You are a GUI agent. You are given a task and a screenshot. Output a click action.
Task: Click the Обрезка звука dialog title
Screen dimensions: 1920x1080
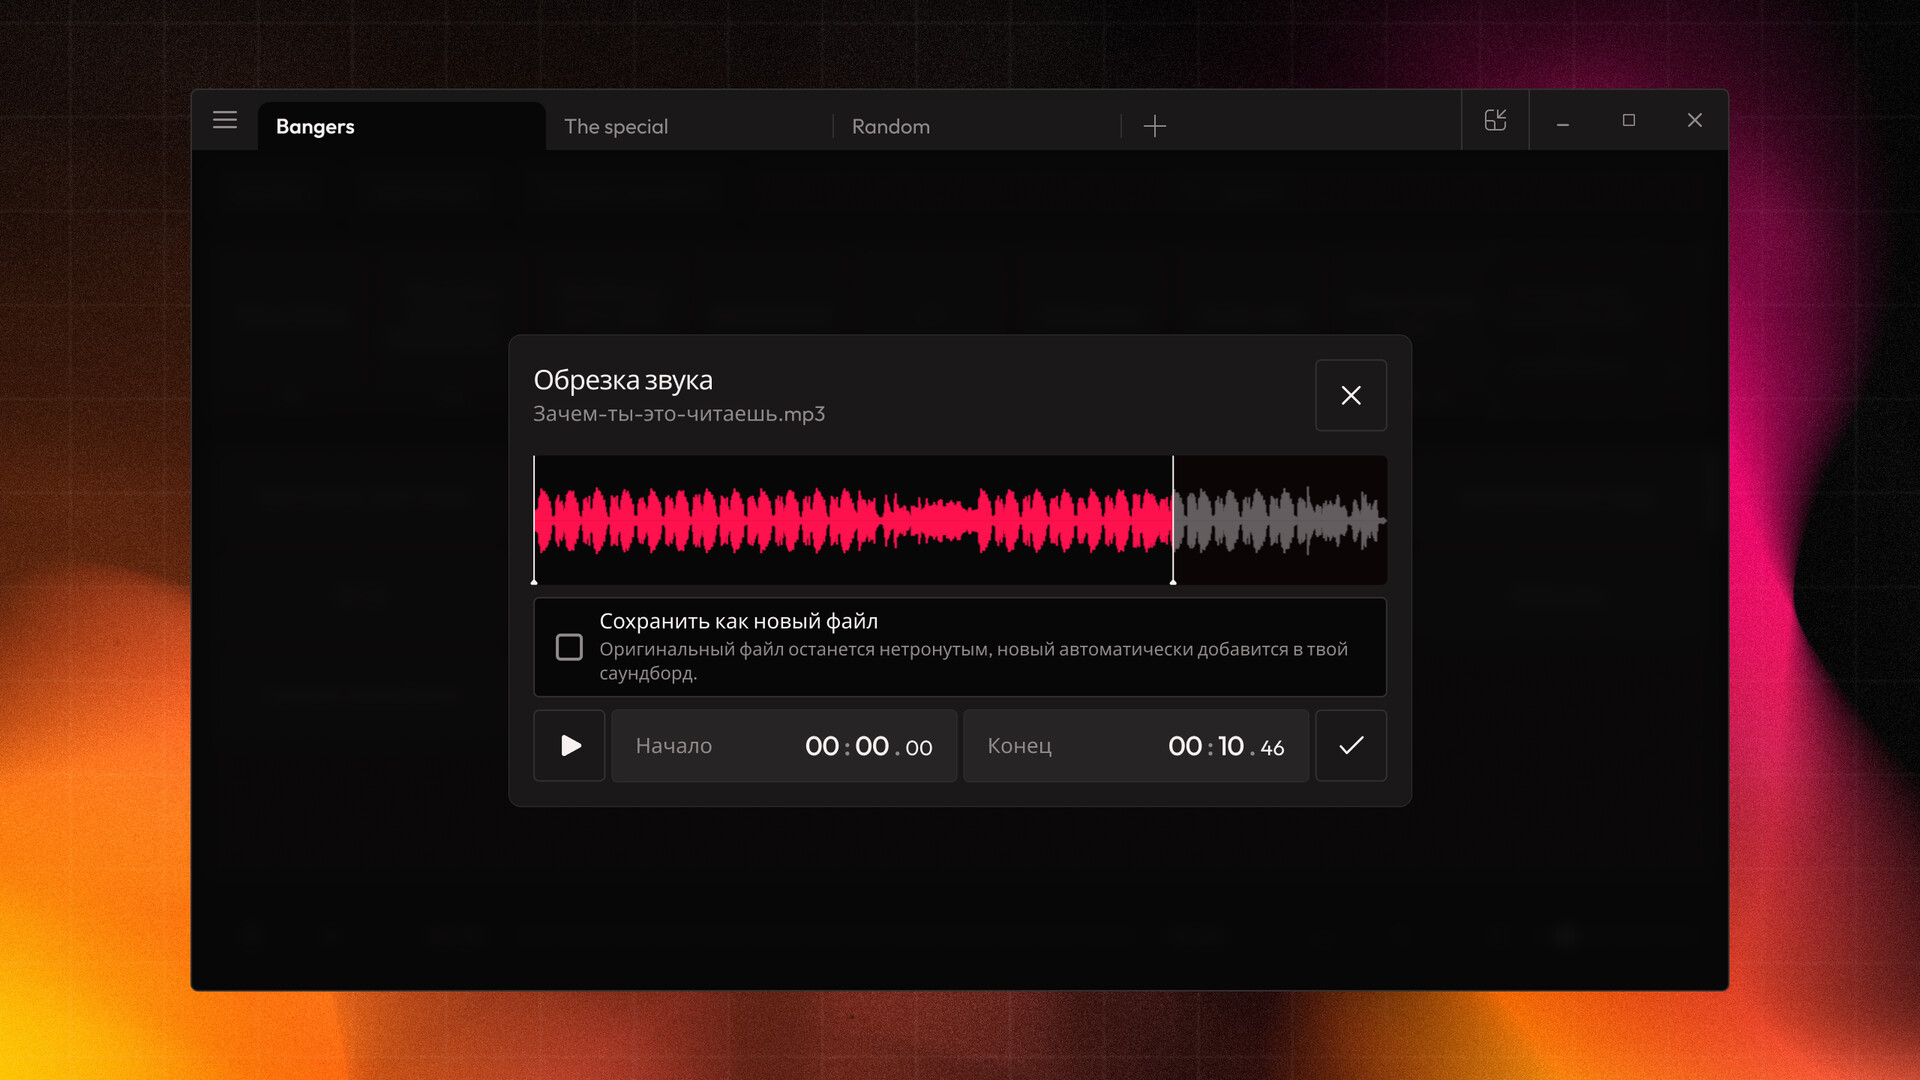[623, 380]
